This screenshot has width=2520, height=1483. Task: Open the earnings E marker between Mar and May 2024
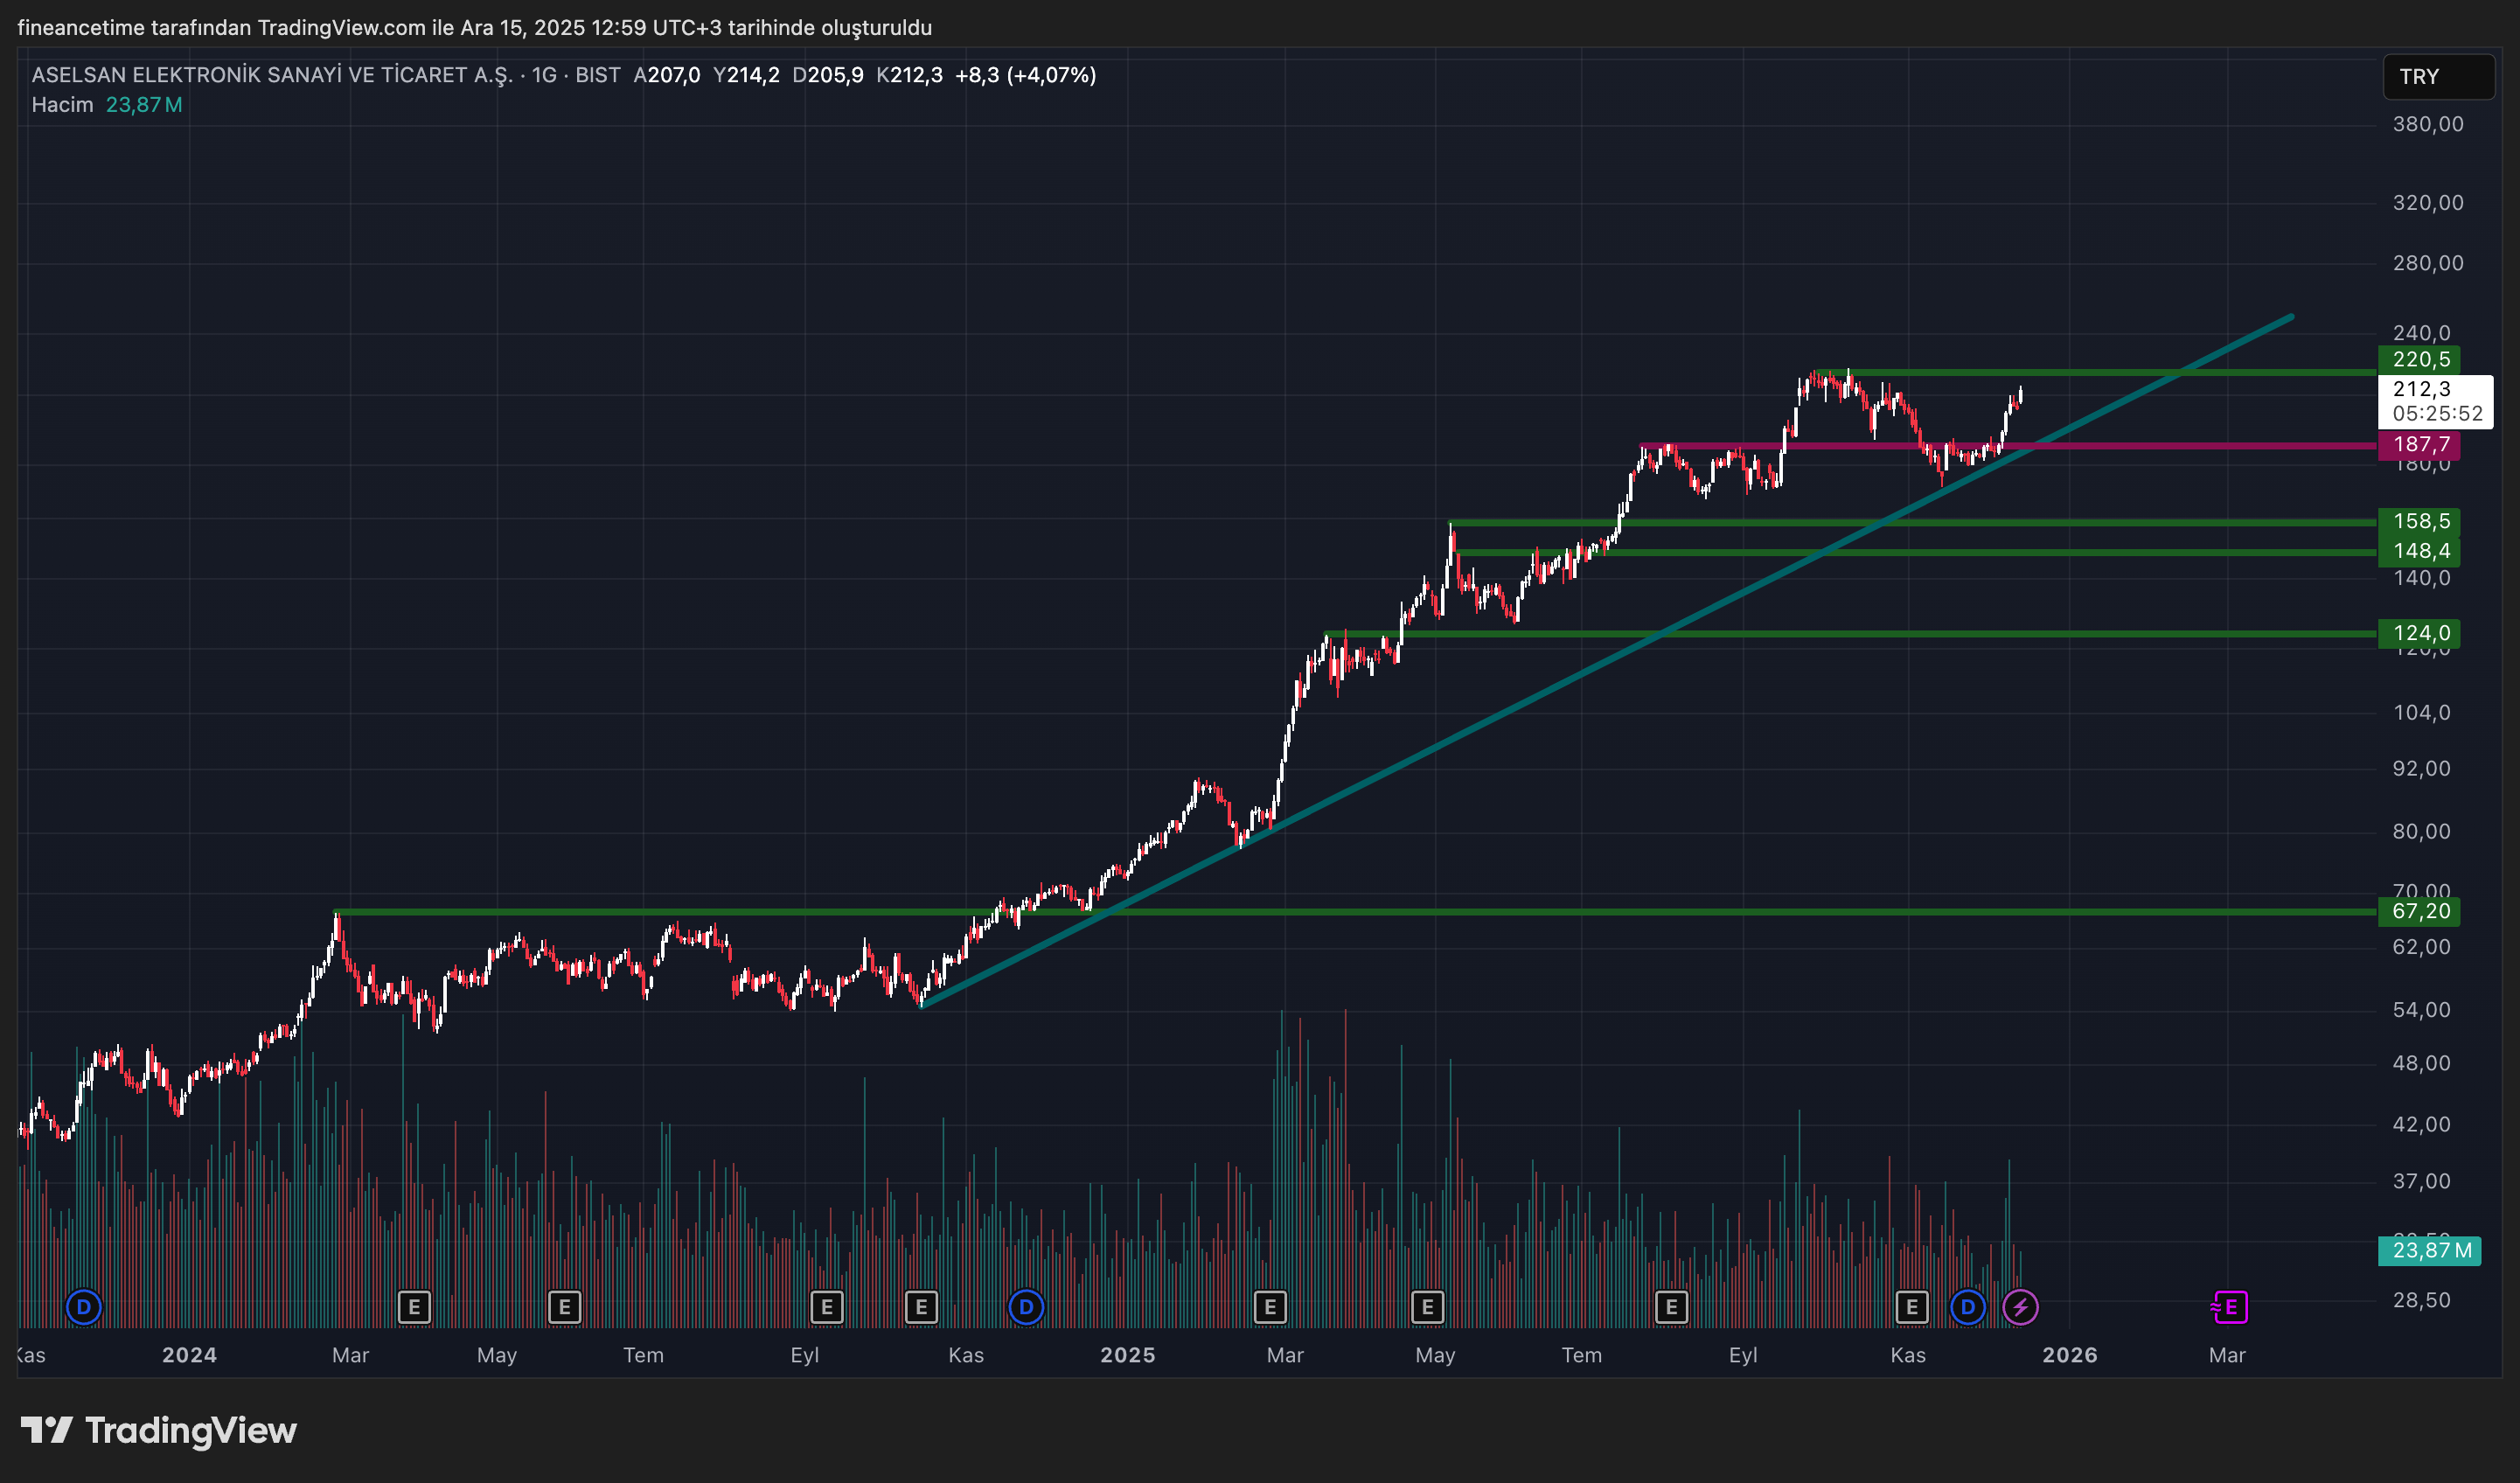pos(414,1307)
